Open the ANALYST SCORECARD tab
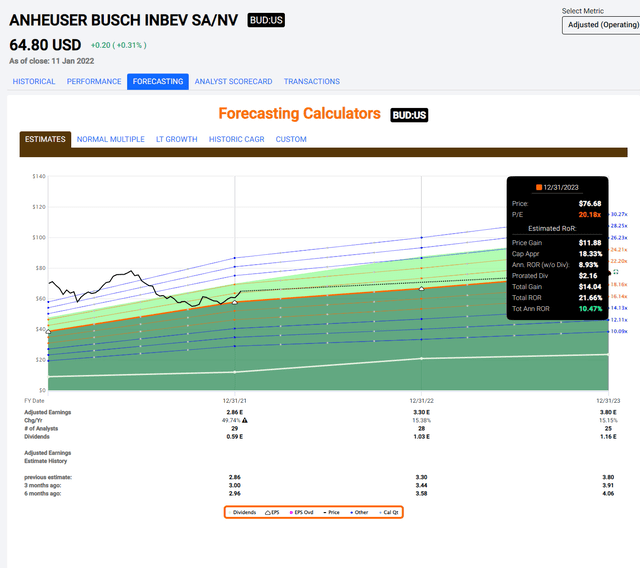The height and width of the screenshot is (568, 640). point(233,82)
